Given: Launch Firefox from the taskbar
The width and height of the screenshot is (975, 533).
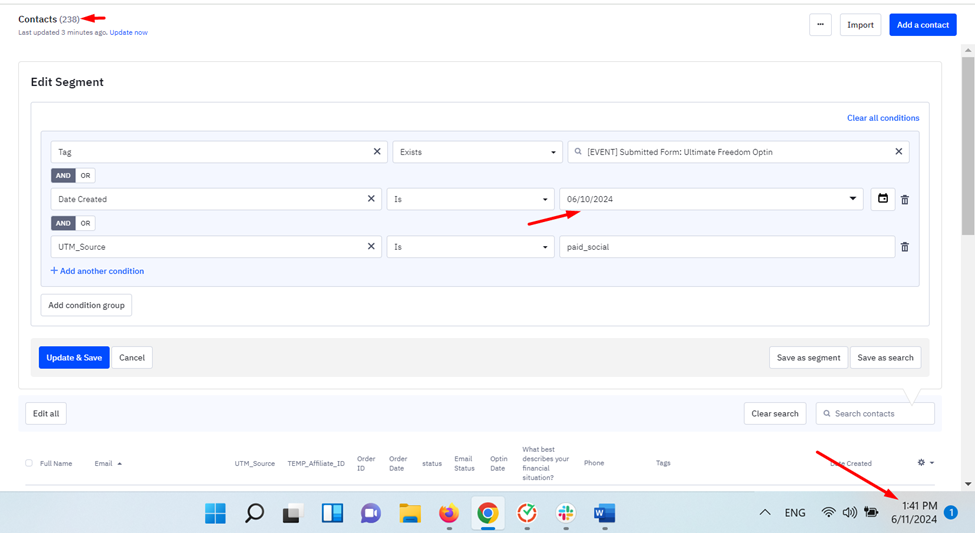Looking at the screenshot, I should click(448, 513).
